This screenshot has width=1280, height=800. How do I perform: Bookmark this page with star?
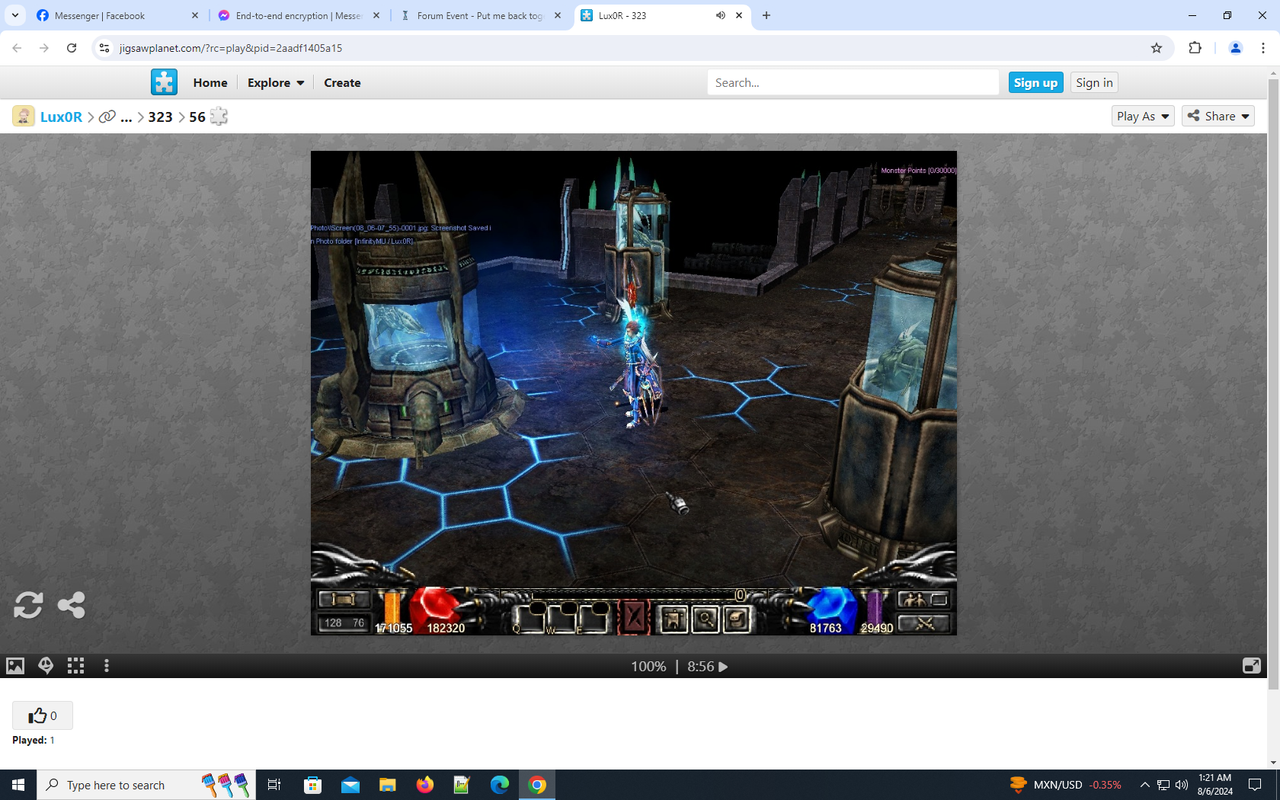click(1157, 48)
